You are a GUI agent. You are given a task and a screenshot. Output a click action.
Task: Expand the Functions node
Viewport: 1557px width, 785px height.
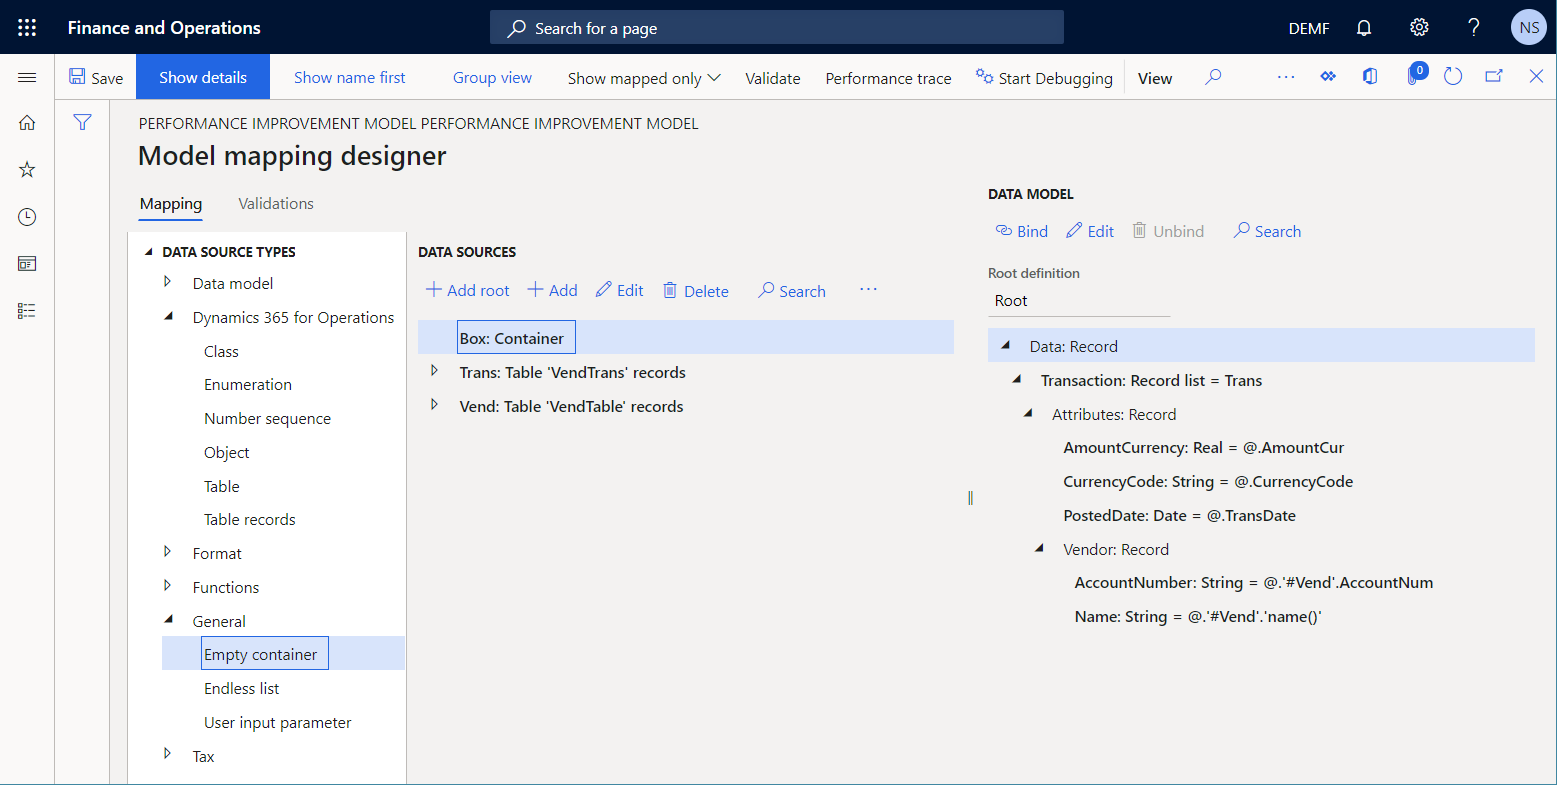[168, 587]
